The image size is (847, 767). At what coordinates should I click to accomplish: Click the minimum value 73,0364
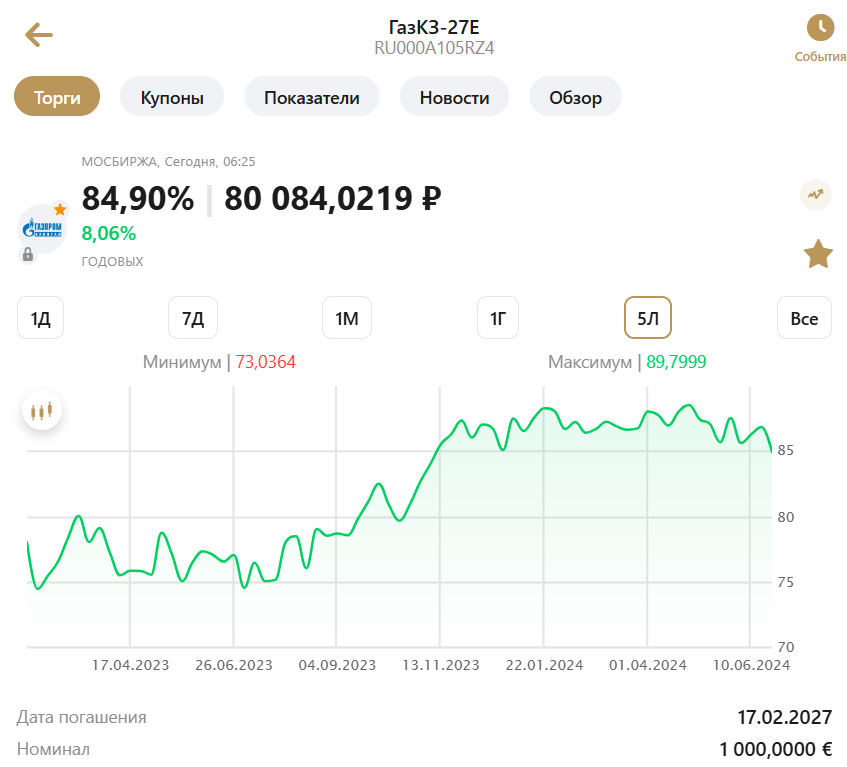(265, 361)
